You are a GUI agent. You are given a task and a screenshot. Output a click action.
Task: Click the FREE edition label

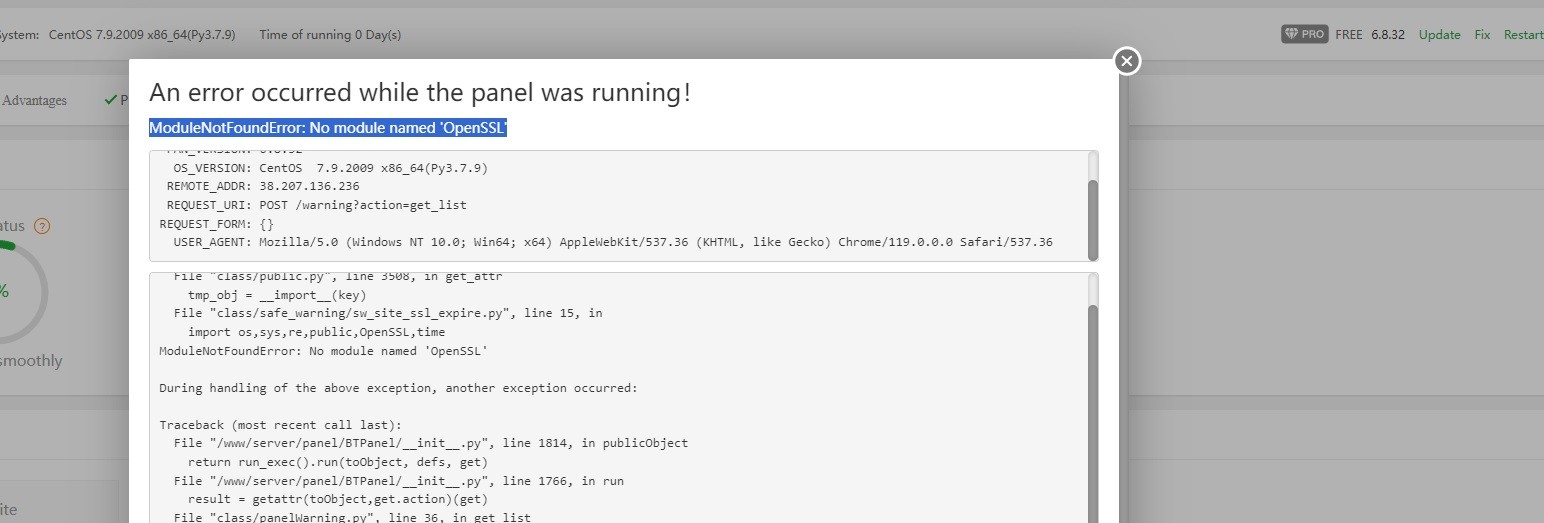[x=1348, y=34]
